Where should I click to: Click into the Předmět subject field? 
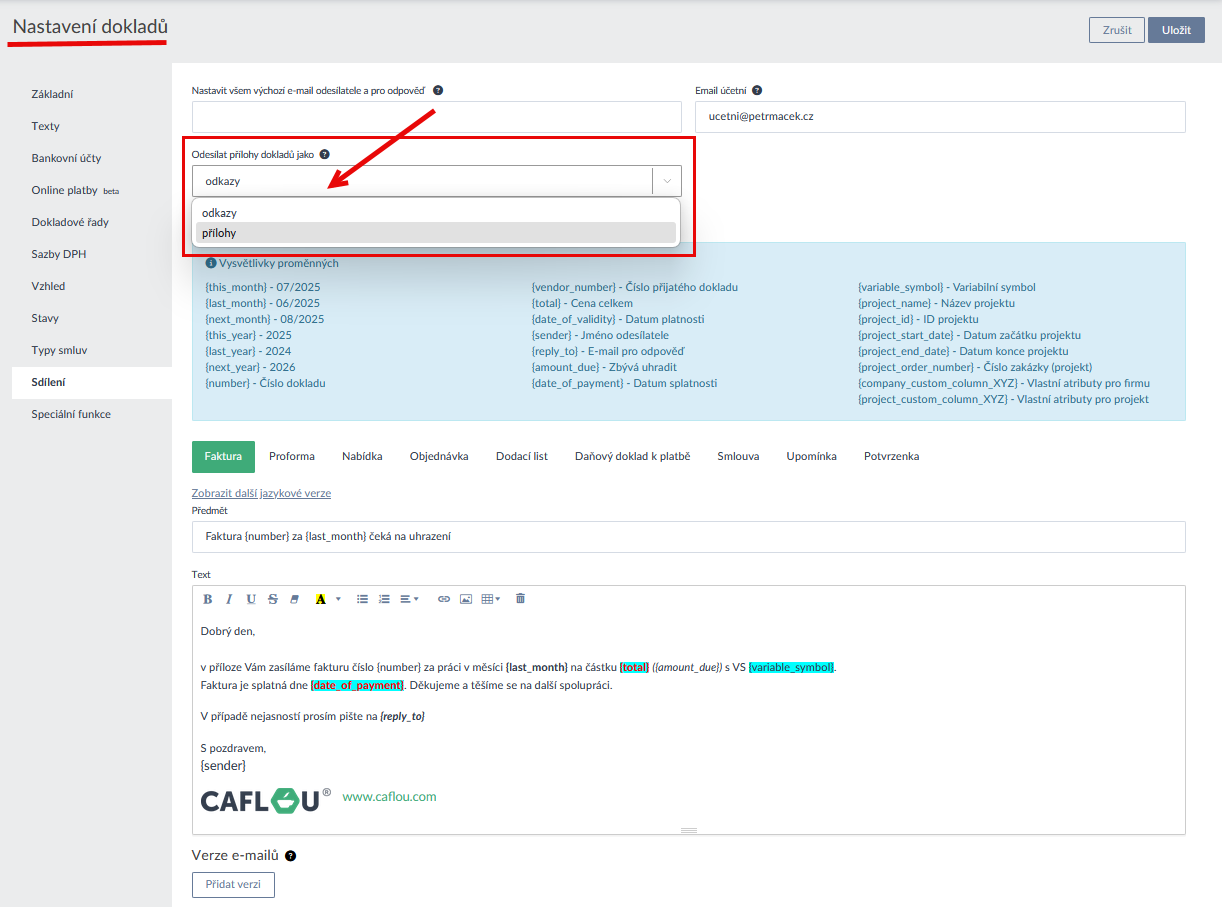coord(688,537)
